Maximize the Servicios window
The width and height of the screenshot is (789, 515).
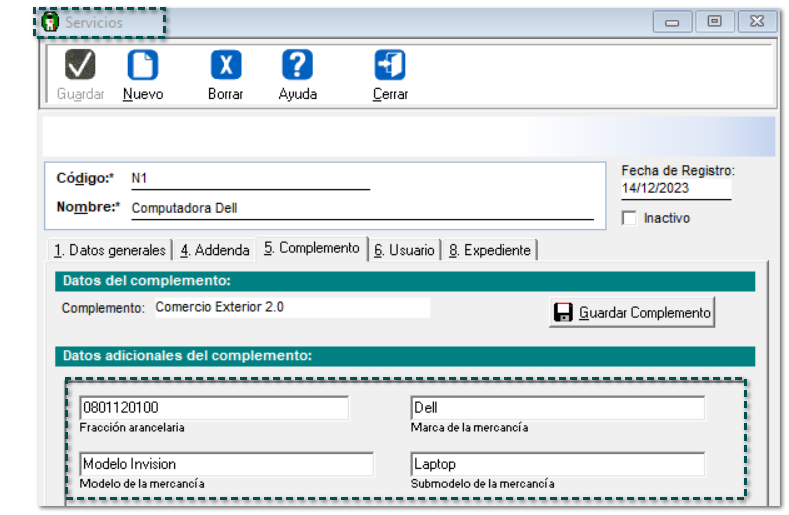pos(715,22)
